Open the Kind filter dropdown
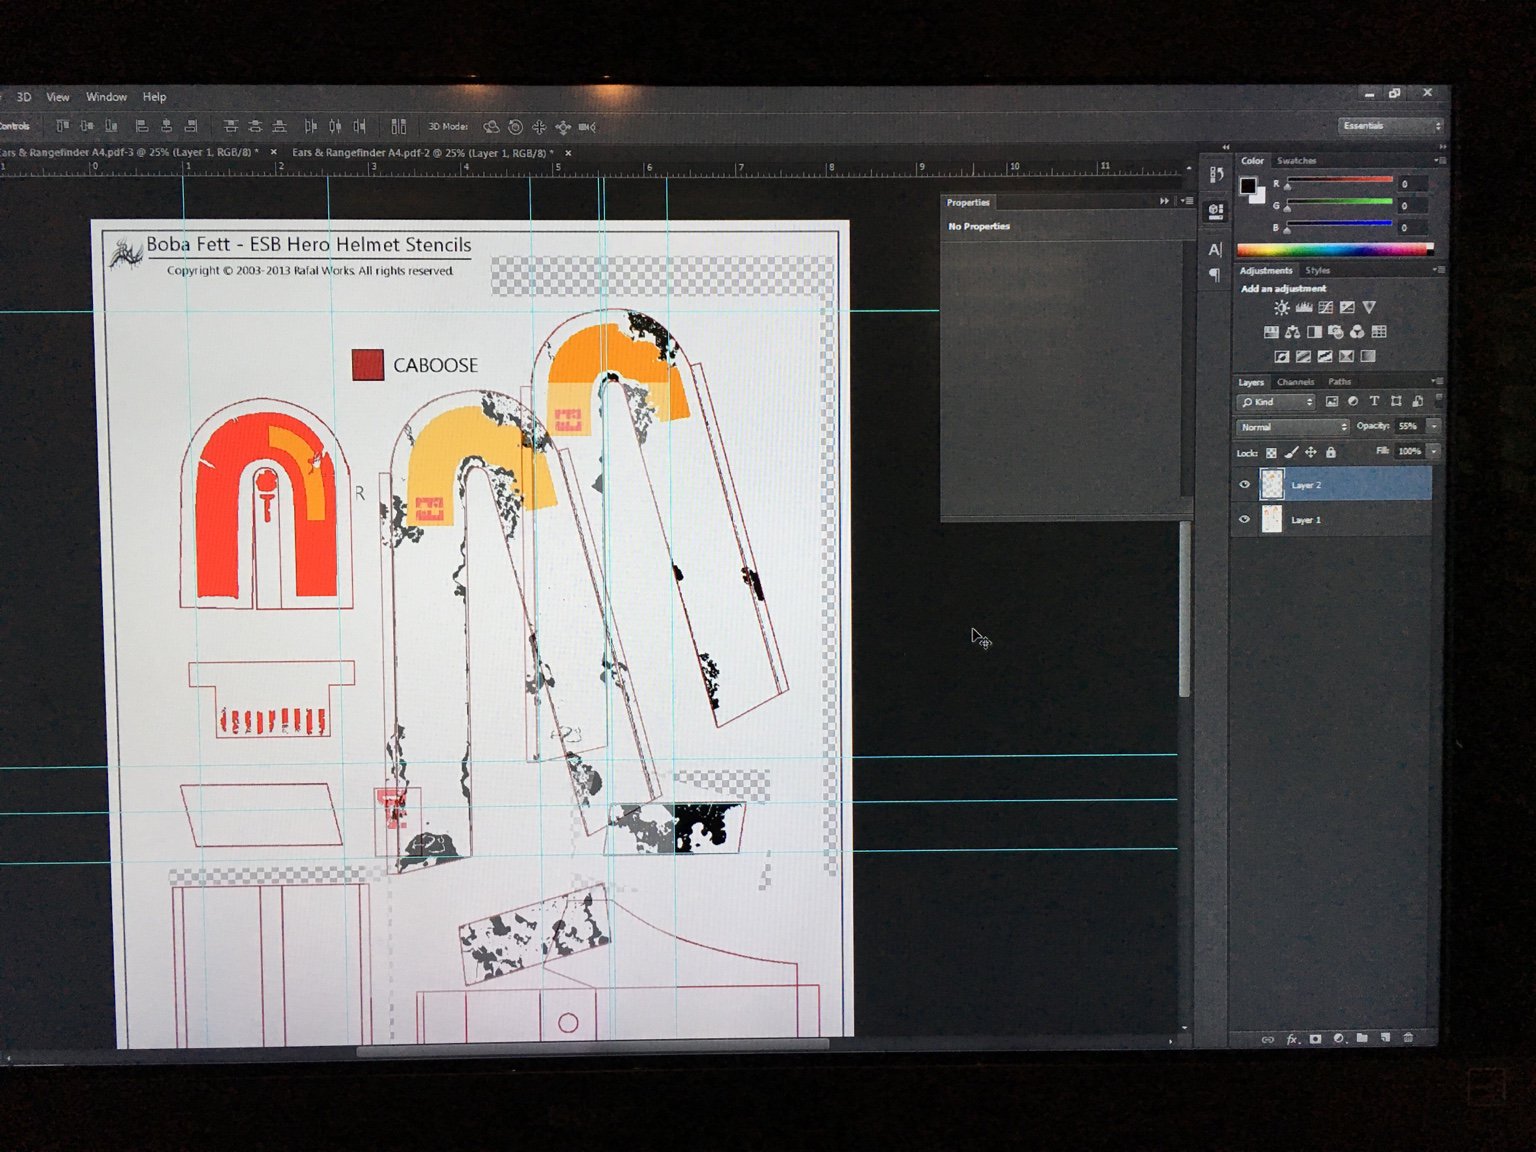 point(1277,402)
